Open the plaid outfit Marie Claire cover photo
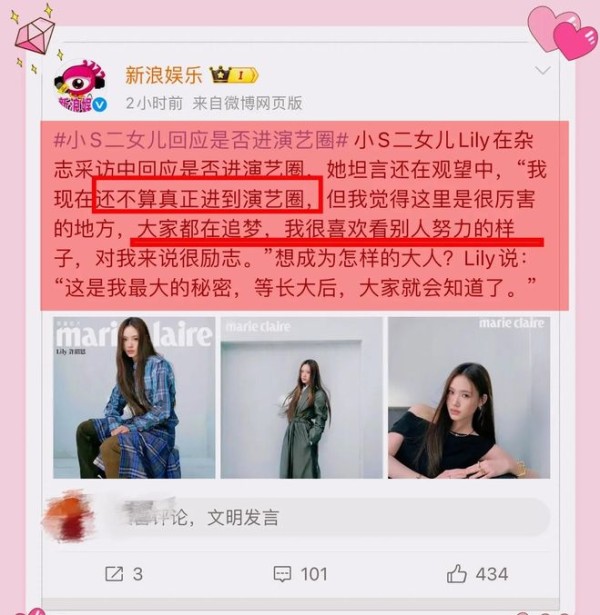The image size is (600, 615). click(134, 398)
